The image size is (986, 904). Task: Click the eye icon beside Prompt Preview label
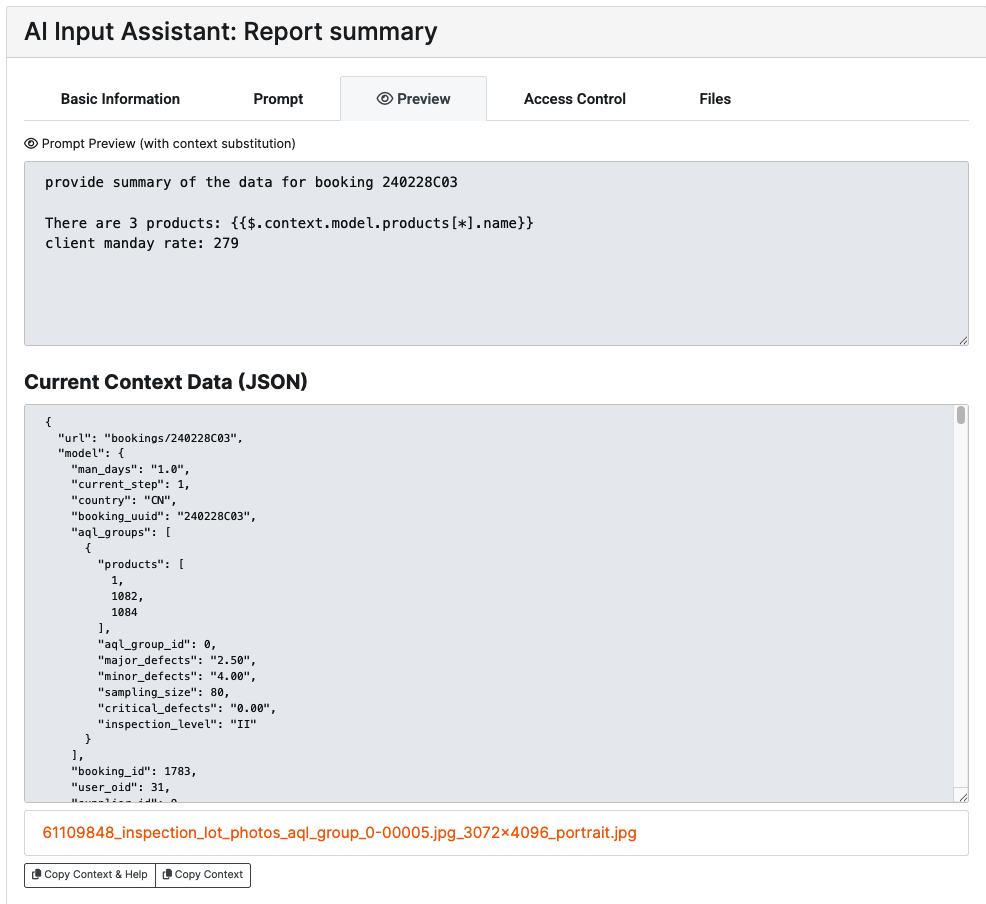(x=31, y=143)
